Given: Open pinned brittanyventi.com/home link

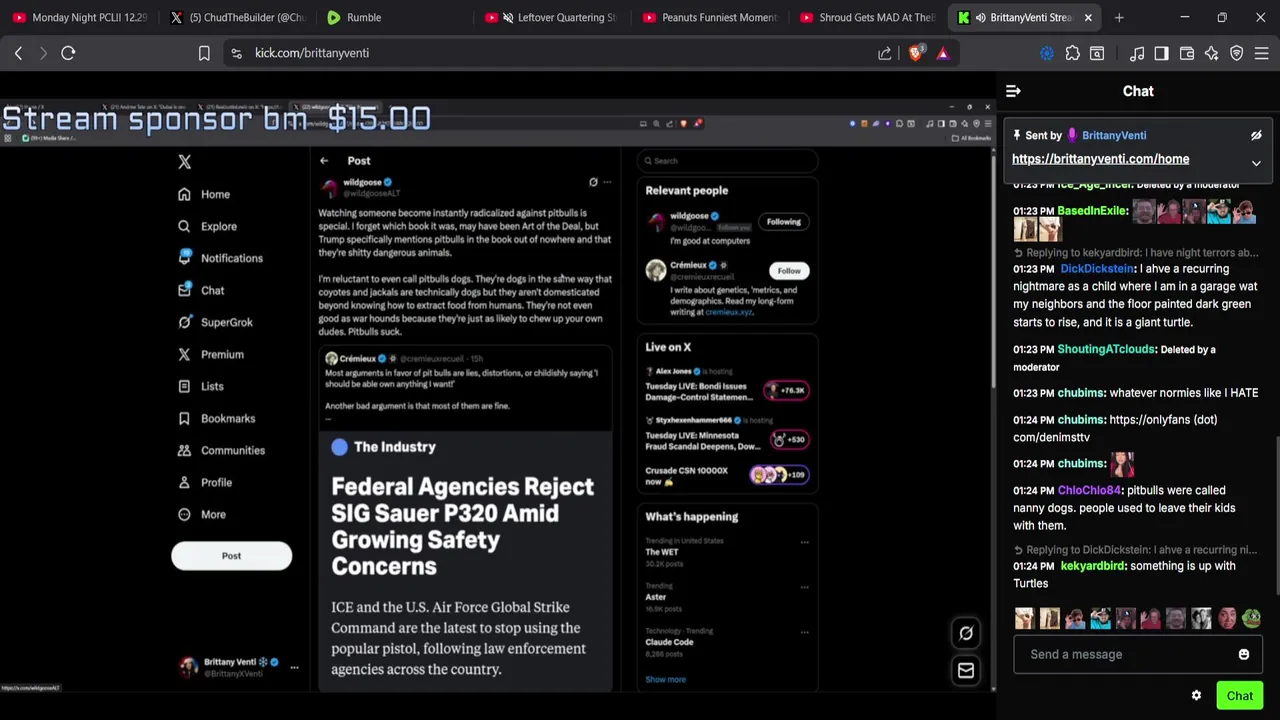Looking at the screenshot, I should pos(1100,159).
